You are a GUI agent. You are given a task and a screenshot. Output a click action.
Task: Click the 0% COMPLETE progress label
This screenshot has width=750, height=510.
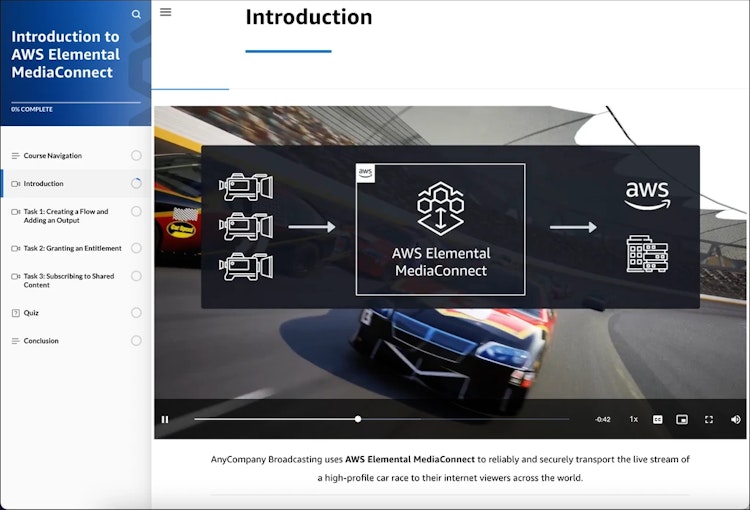(x=32, y=110)
